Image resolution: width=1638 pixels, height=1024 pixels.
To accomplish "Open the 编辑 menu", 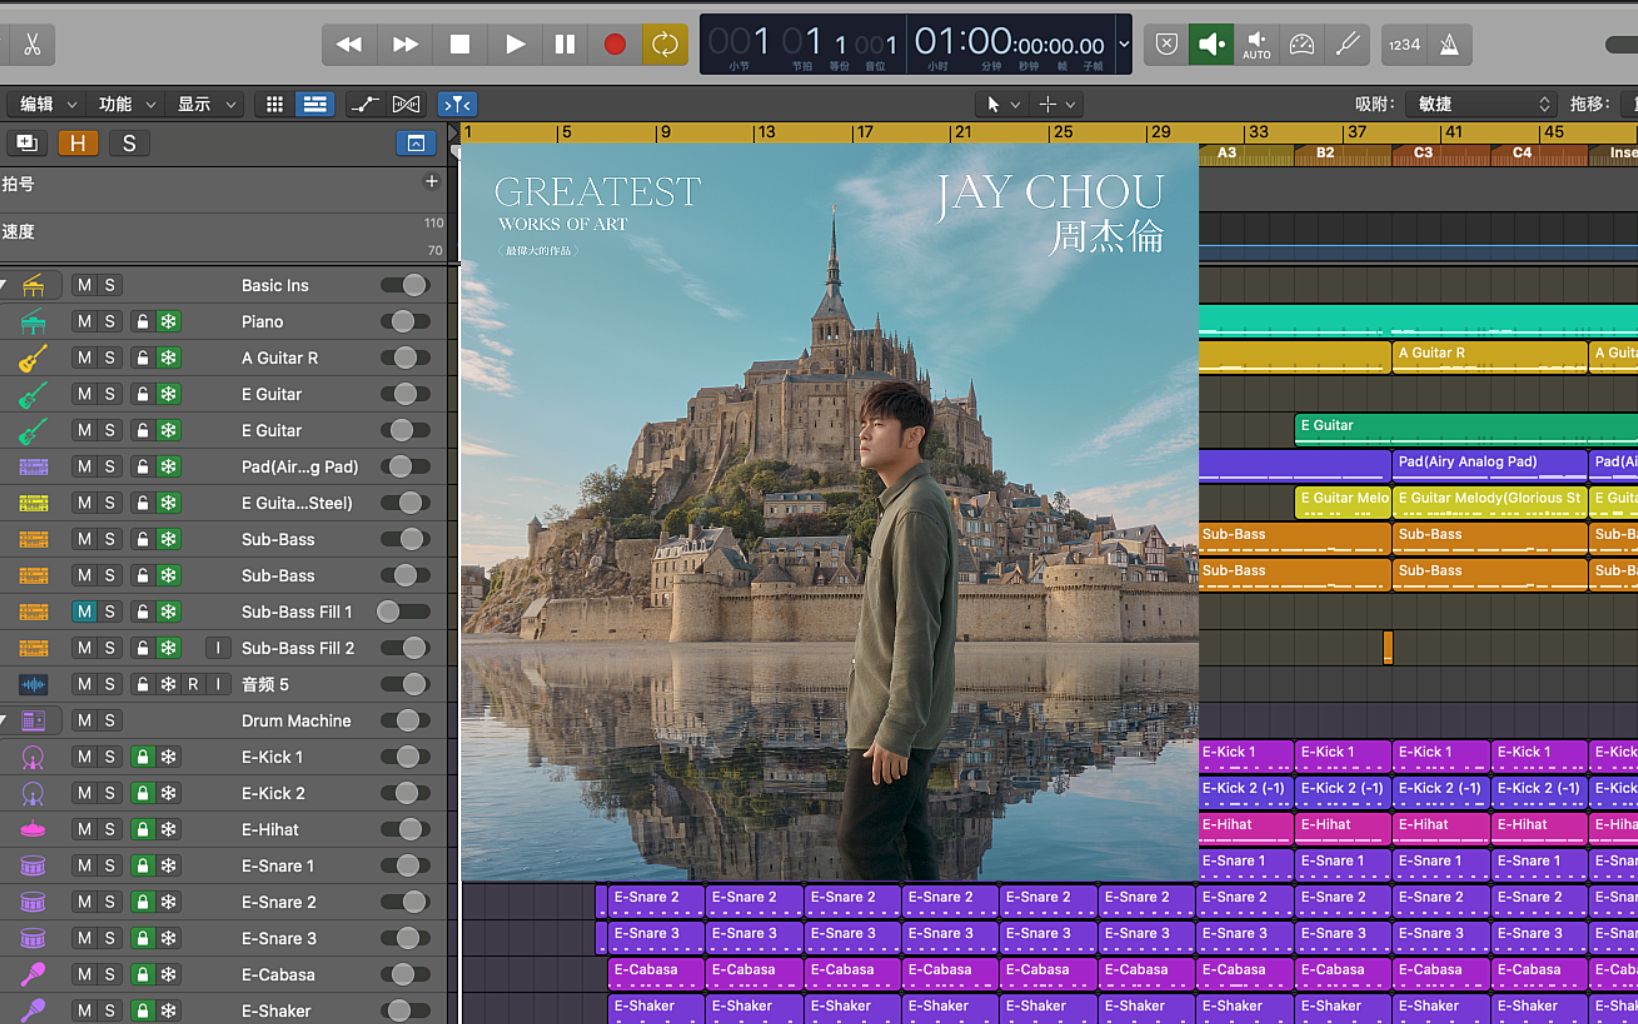I will (48, 104).
